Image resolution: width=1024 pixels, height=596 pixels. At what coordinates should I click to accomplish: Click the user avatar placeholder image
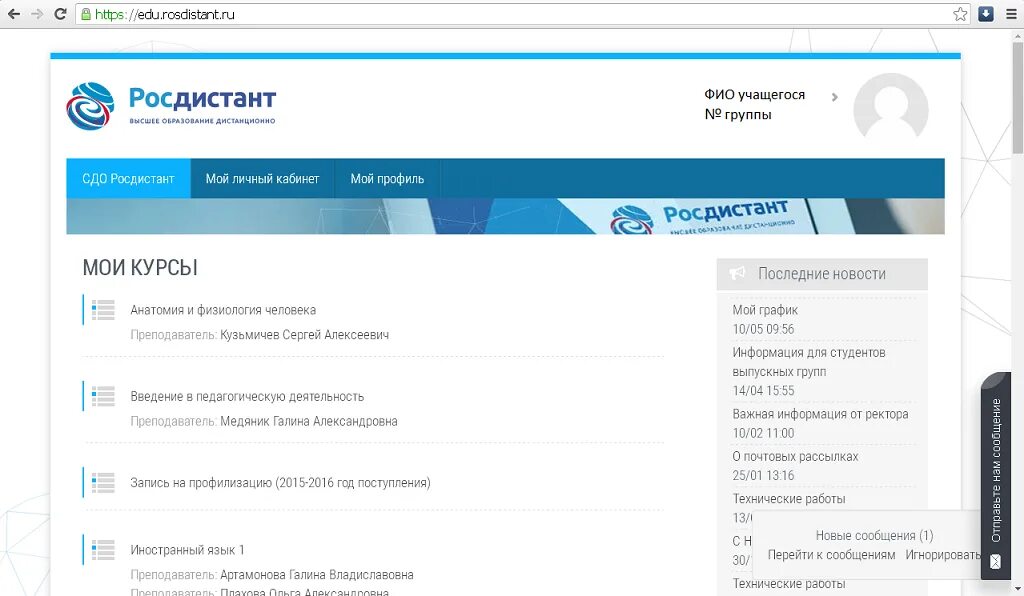point(891,106)
